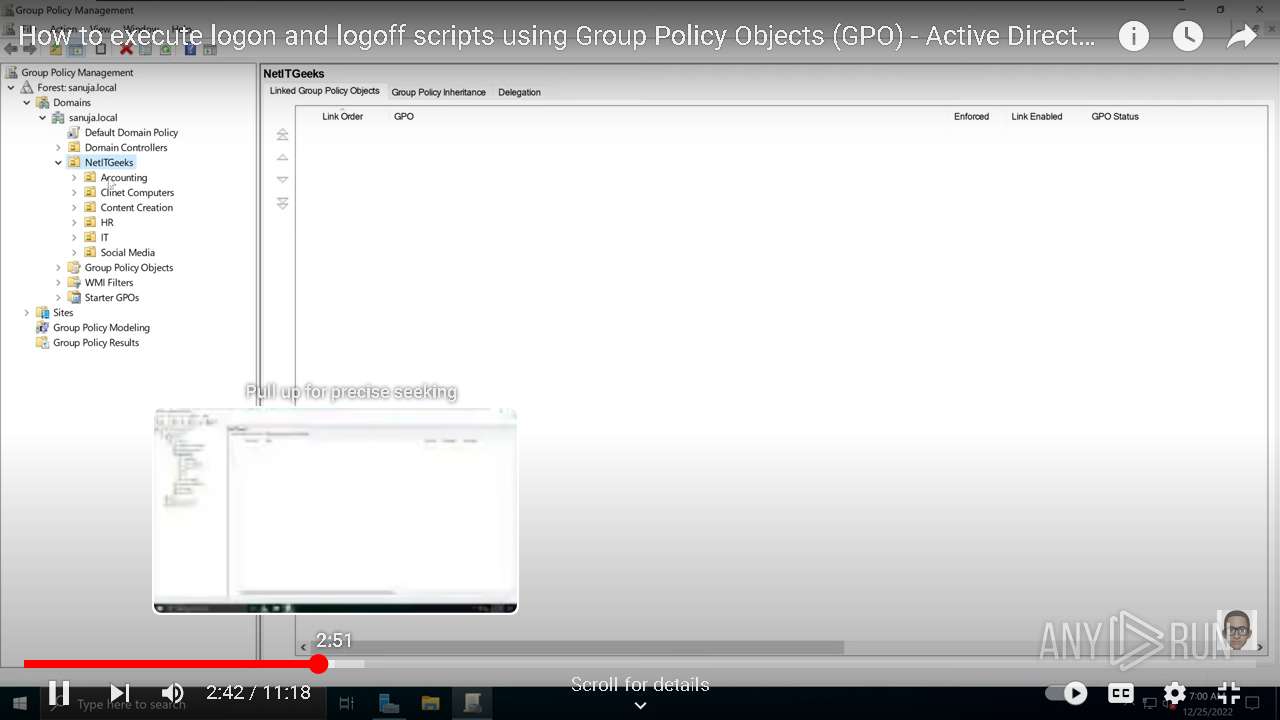Expand the Starter GPOs node

(x=59, y=298)
